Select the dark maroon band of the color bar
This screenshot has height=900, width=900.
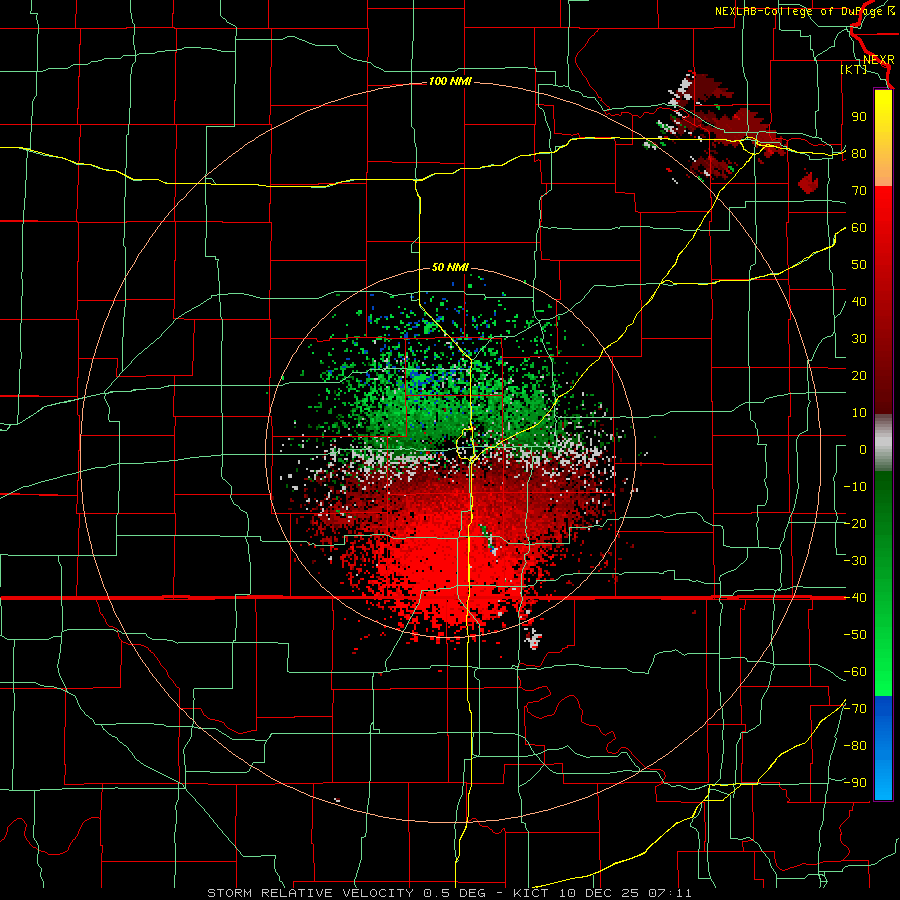[x=883, y=379]
